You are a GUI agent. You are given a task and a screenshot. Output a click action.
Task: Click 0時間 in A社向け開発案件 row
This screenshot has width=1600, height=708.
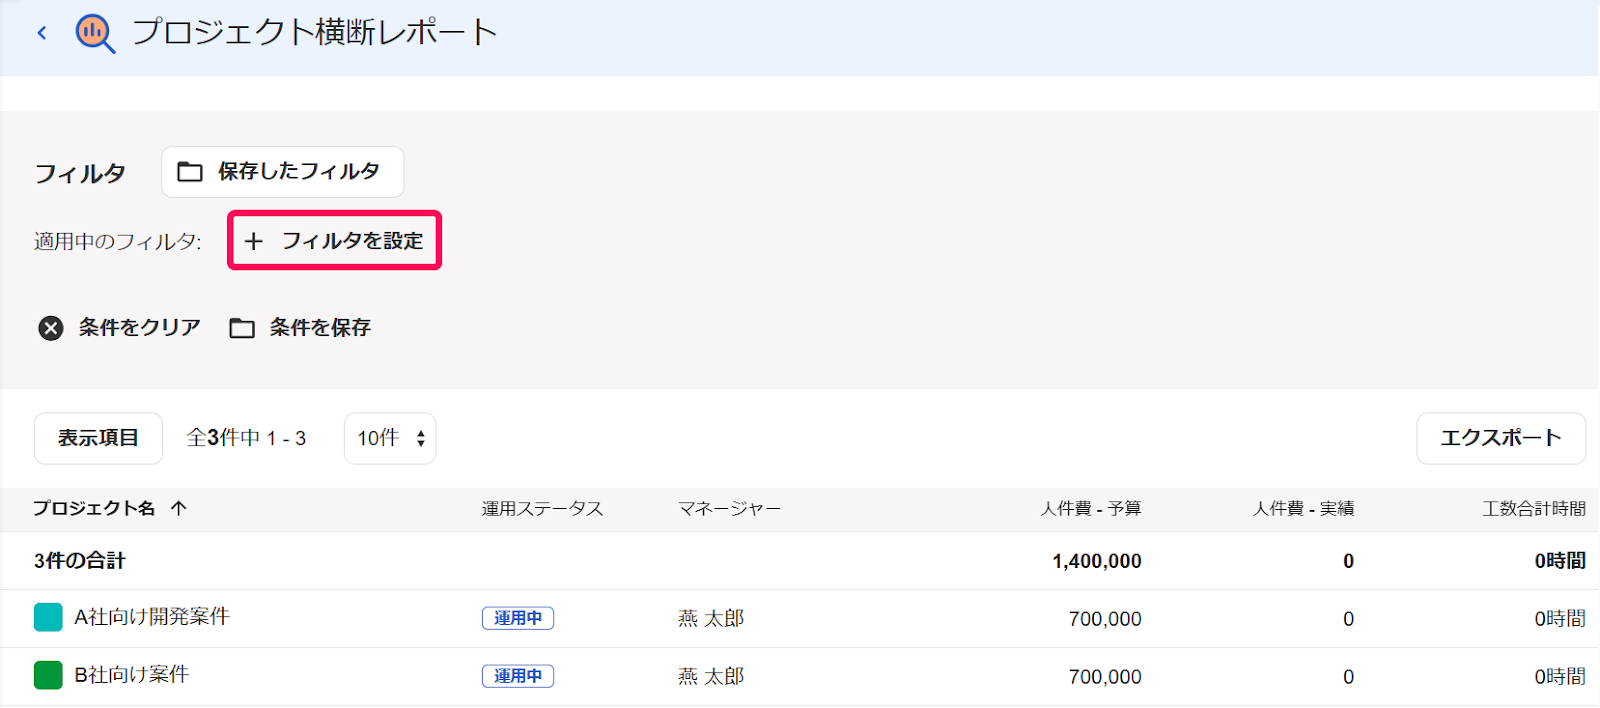[x=1560, y=619]
